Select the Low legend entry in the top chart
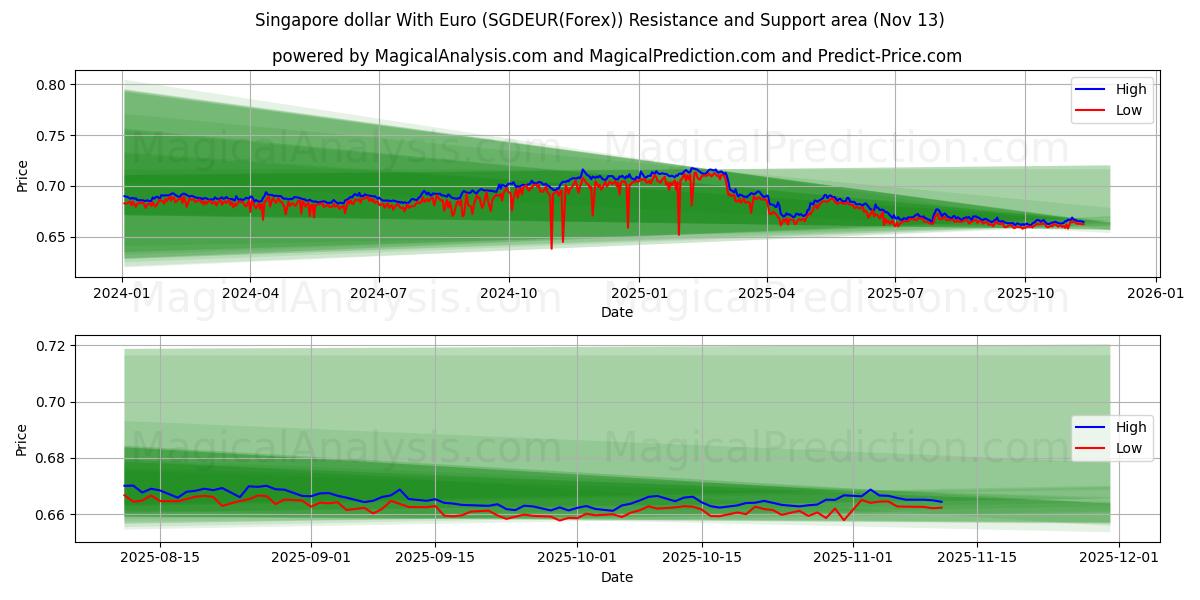This screenshot has height=600, width=1200. pos(1127,109)
